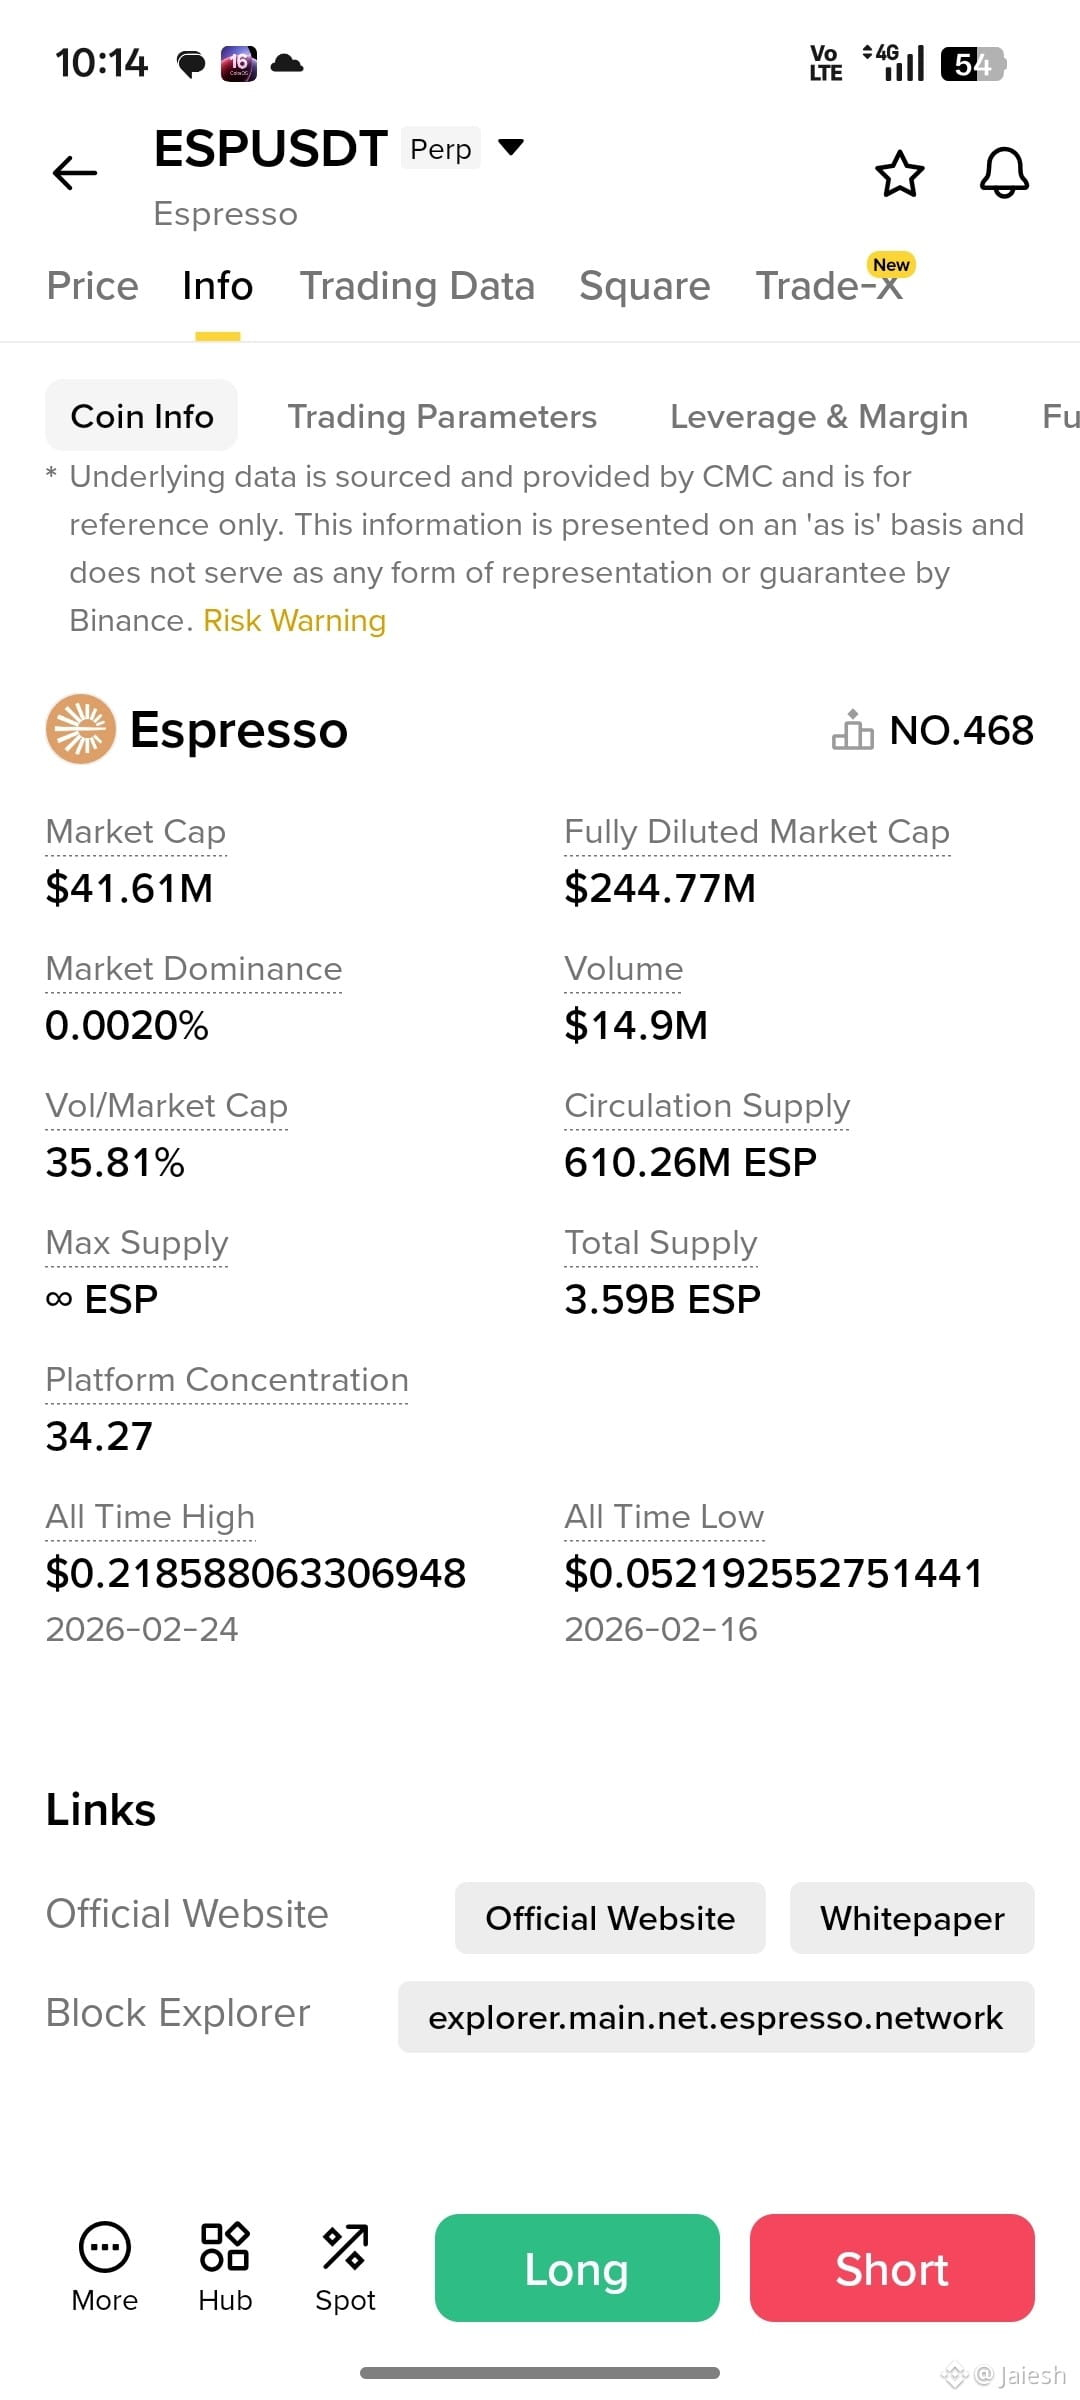1080x2400 pixels.
Task: Expand the ESPUSDT Perp pair dropdown arrow
Action: [511, 148]
